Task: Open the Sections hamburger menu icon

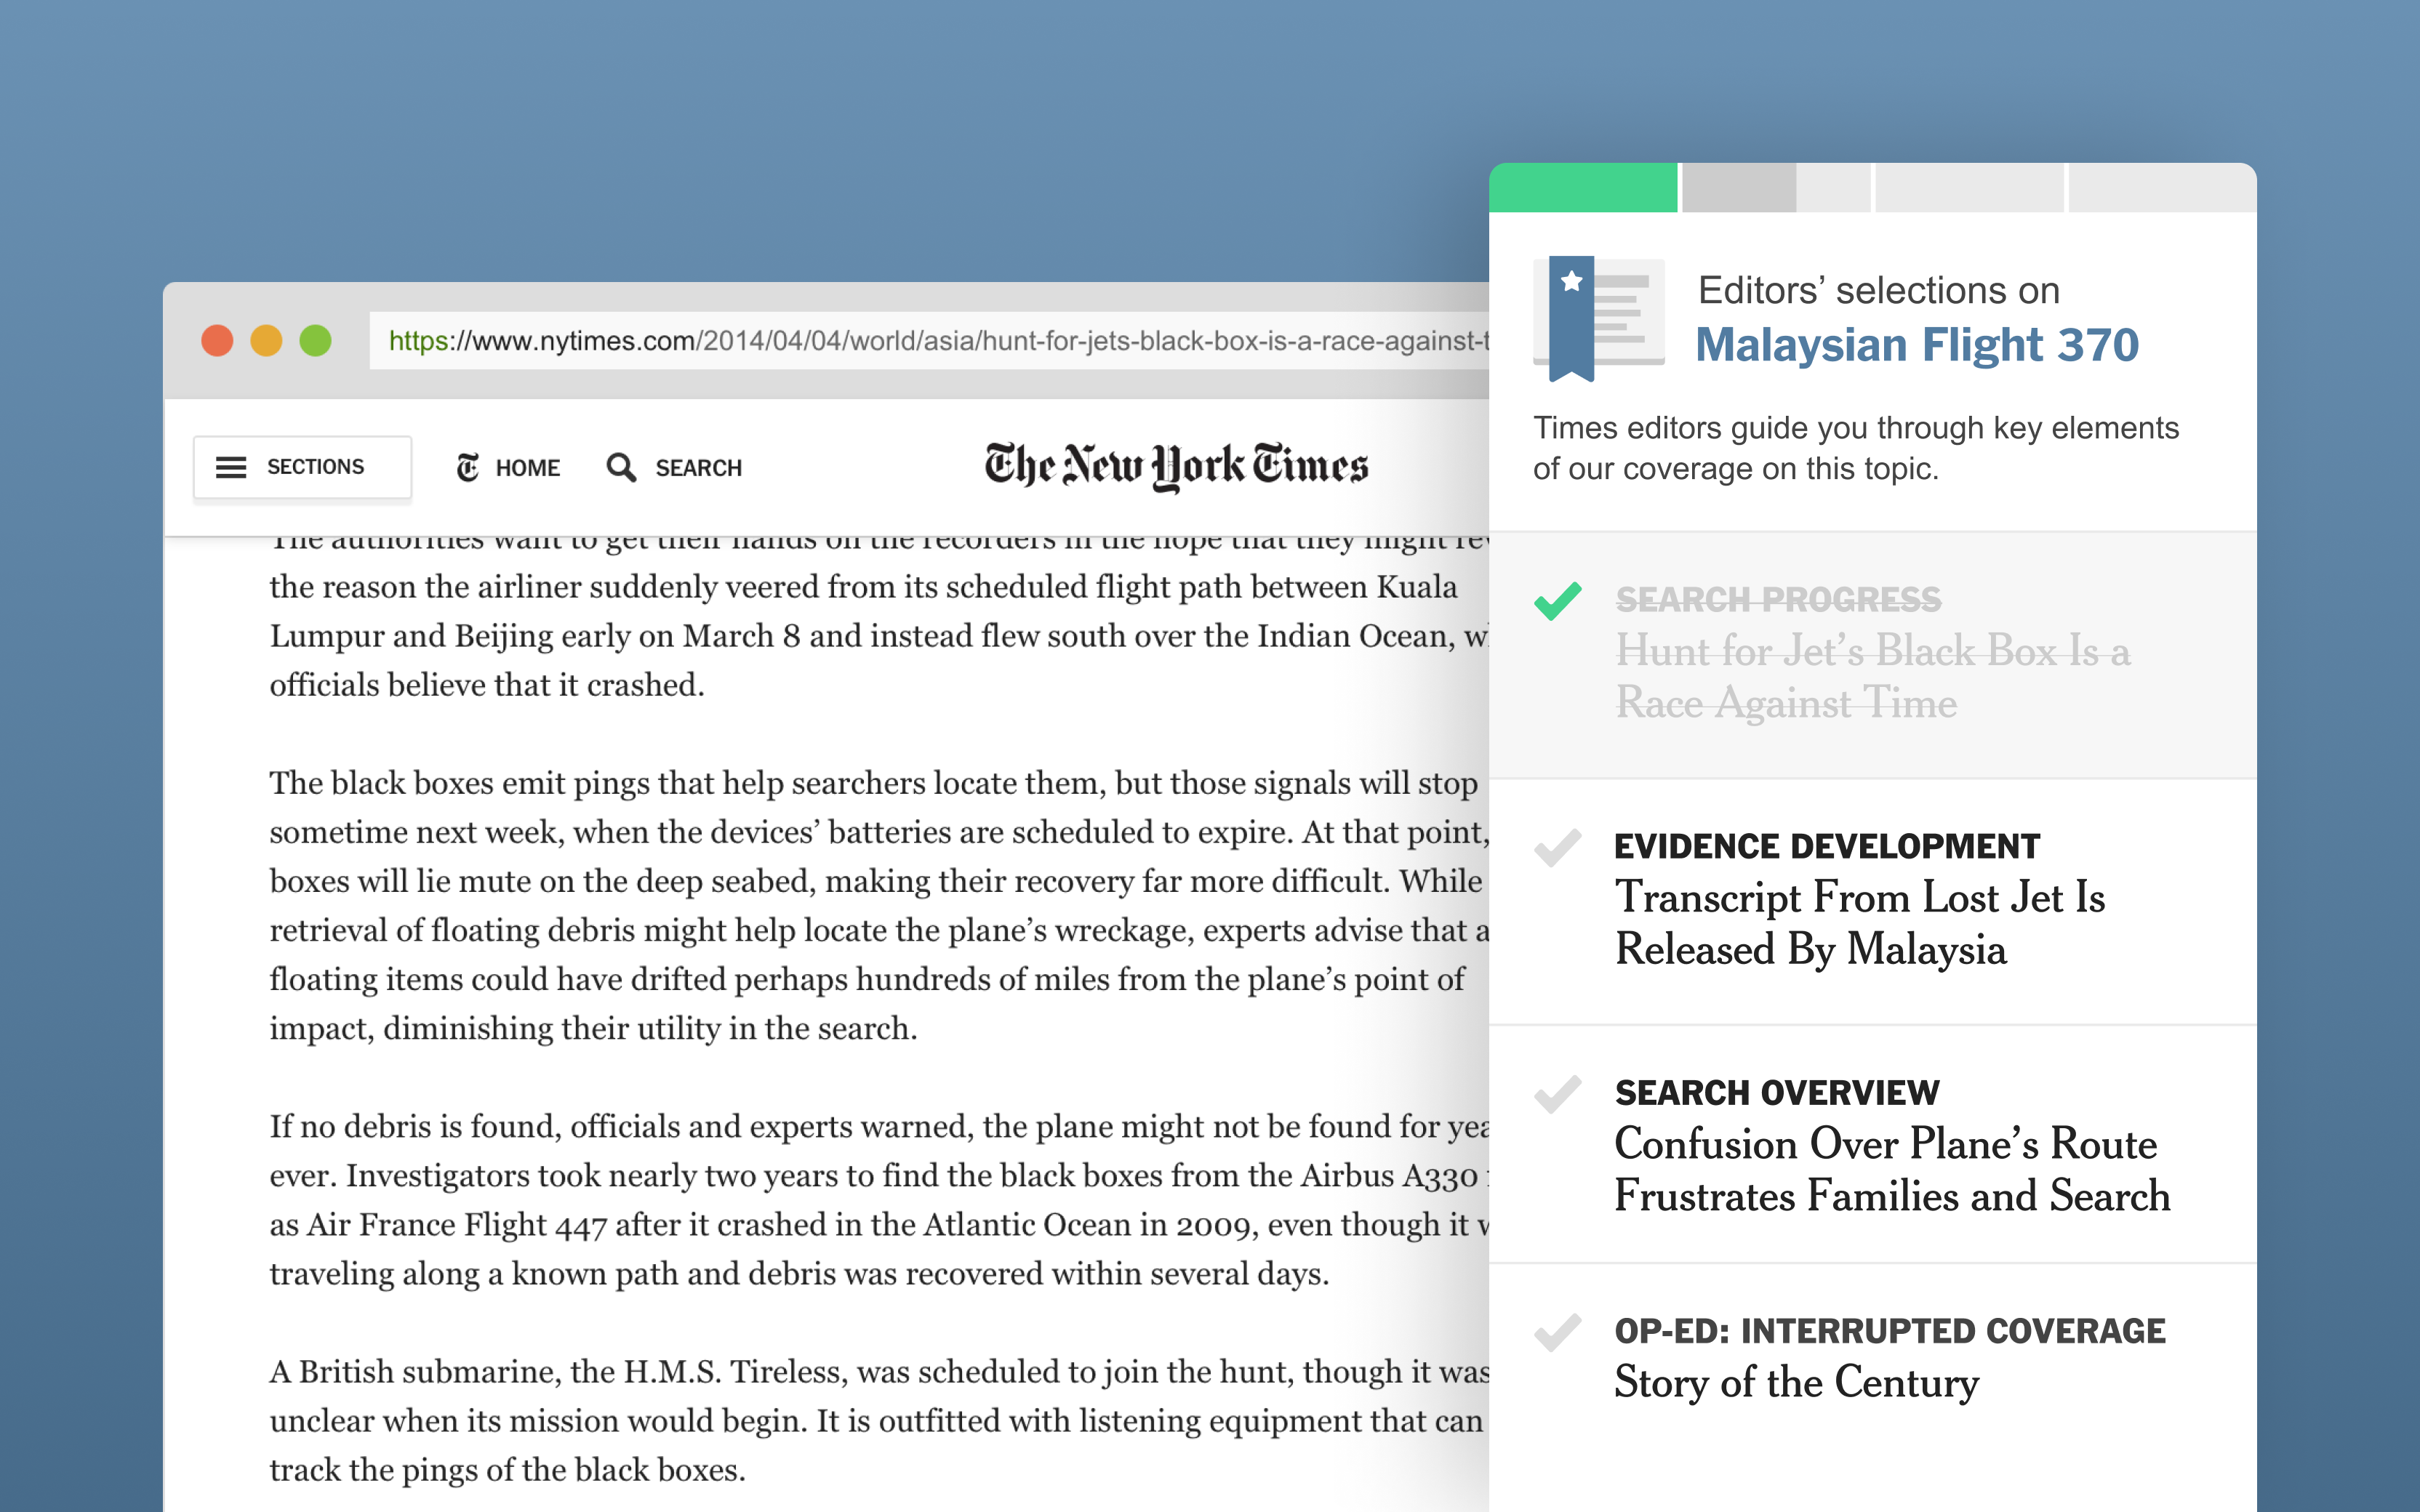Action: [231, 467]
